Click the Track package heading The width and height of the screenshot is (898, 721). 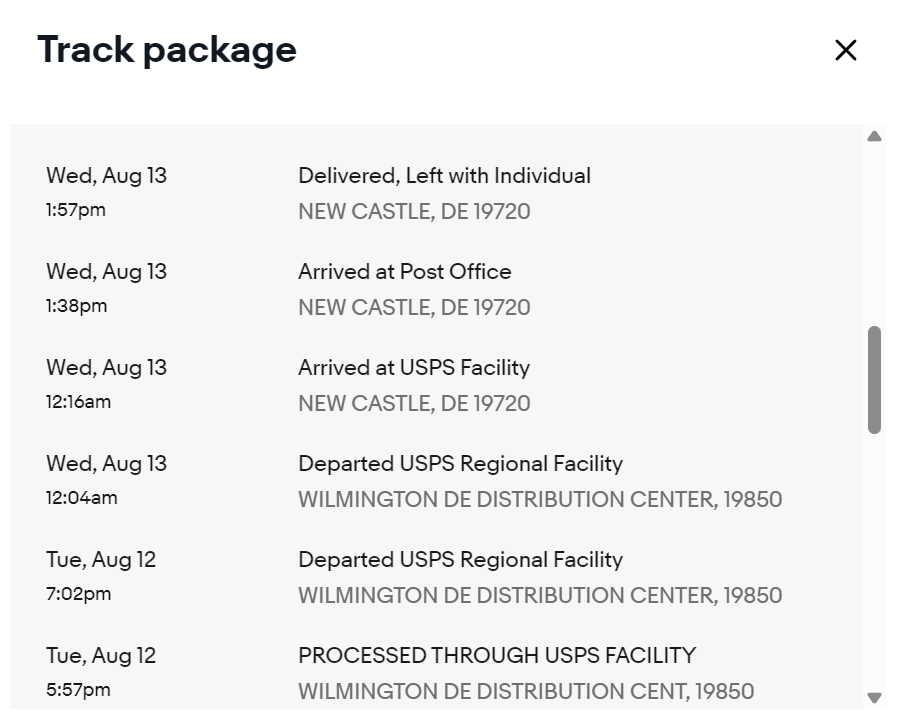coord(167,50)
